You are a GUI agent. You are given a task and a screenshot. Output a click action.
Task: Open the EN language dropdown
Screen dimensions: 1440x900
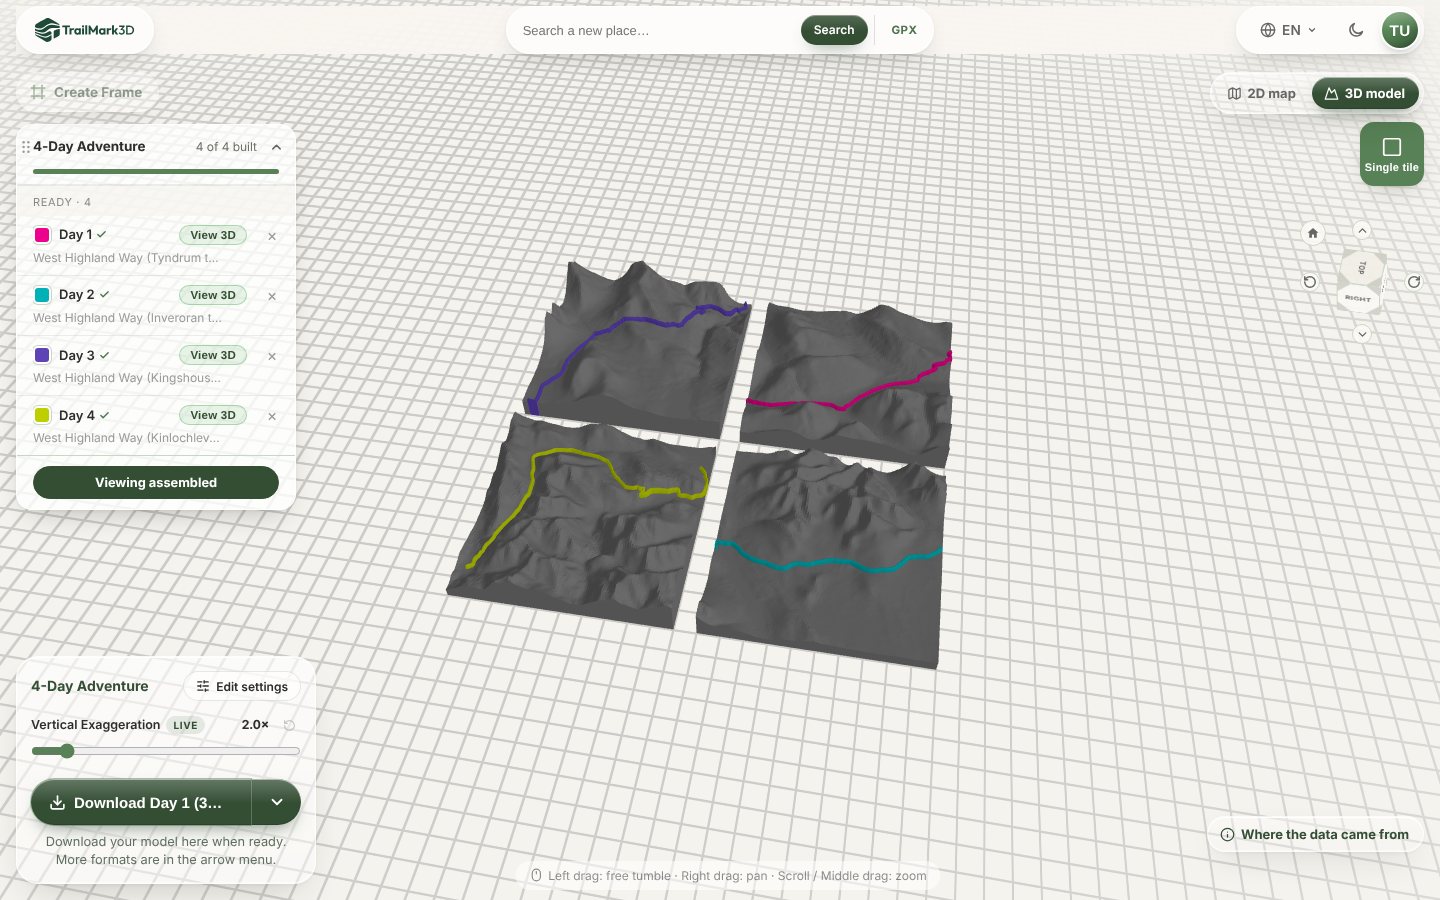point(1288,30)
